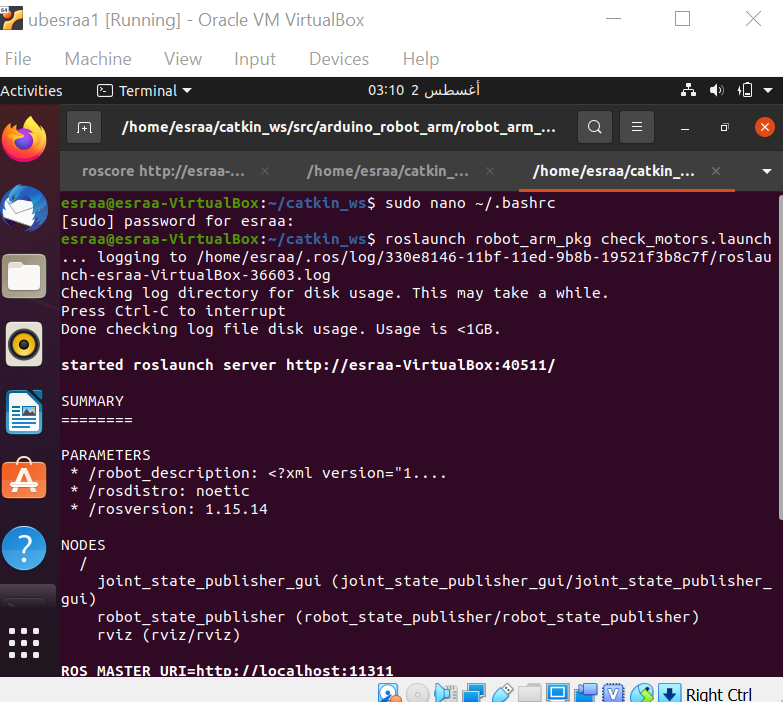783x702 pixels.
Task: Open the Terminal app menu dropdown
Action: coord(144,90)
